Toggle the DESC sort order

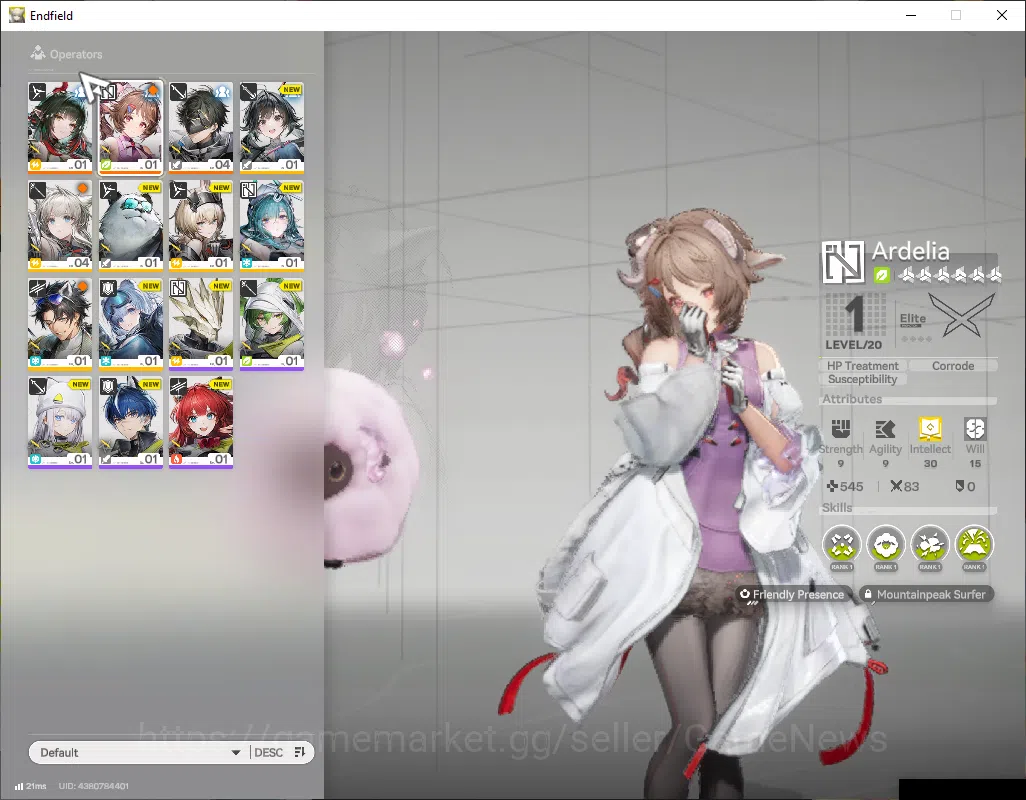click(x=268, y=752)
